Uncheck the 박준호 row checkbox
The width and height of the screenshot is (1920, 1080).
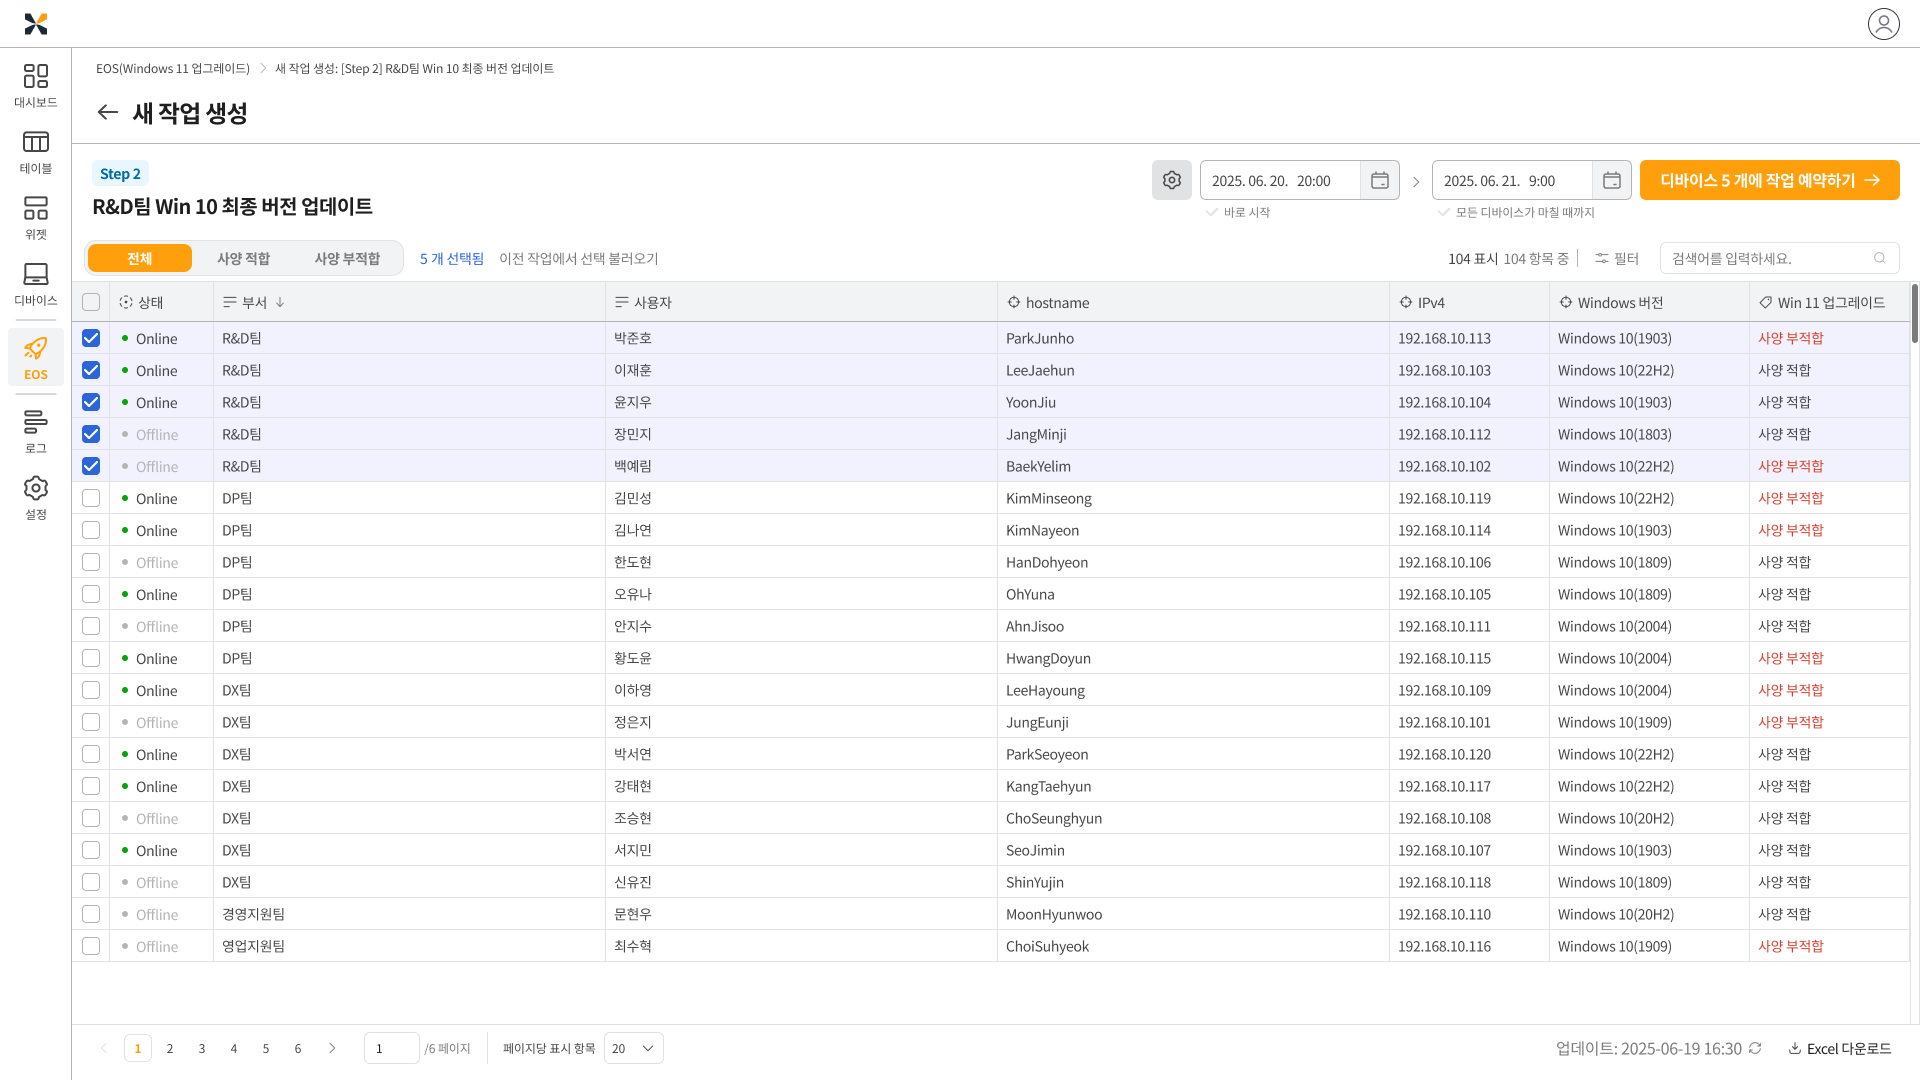coord(91,338)
